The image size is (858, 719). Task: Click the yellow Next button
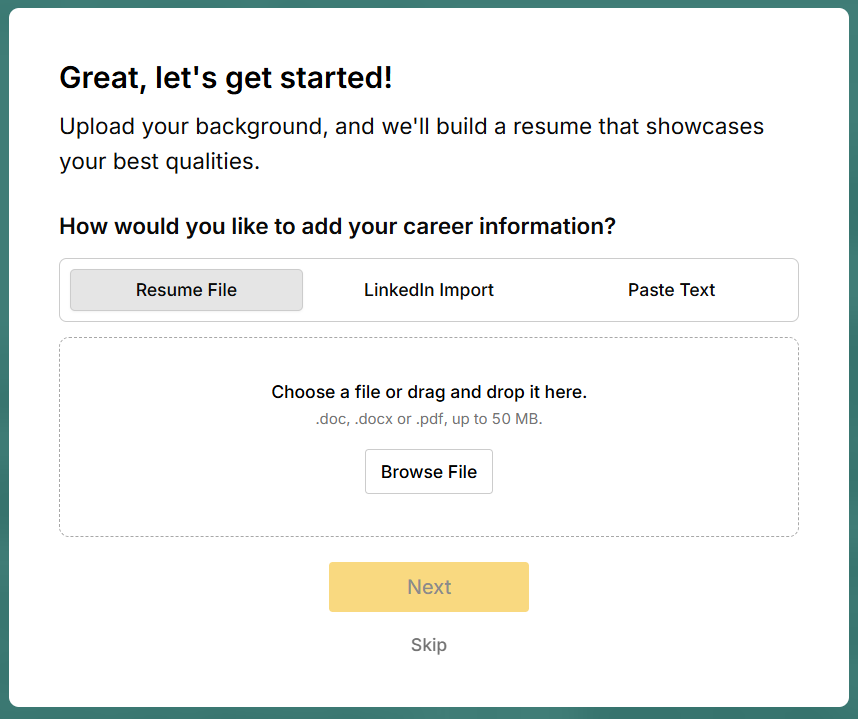click(429, 587)
